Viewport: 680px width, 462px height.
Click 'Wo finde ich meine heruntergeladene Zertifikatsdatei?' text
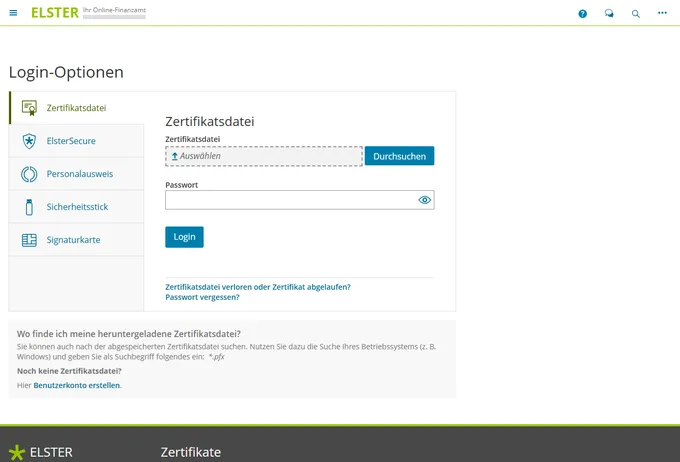(129, 334)
